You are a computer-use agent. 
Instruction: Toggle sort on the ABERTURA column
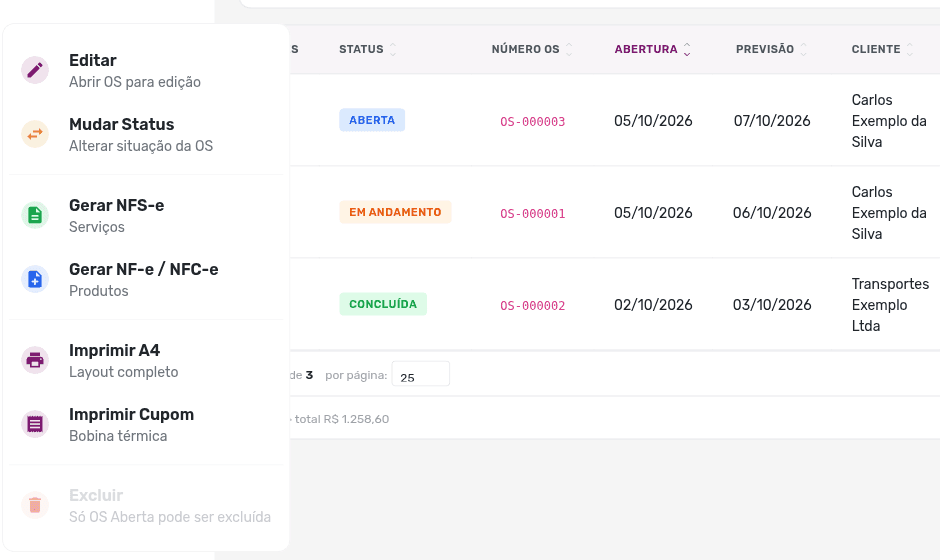(x=653, y=49)
